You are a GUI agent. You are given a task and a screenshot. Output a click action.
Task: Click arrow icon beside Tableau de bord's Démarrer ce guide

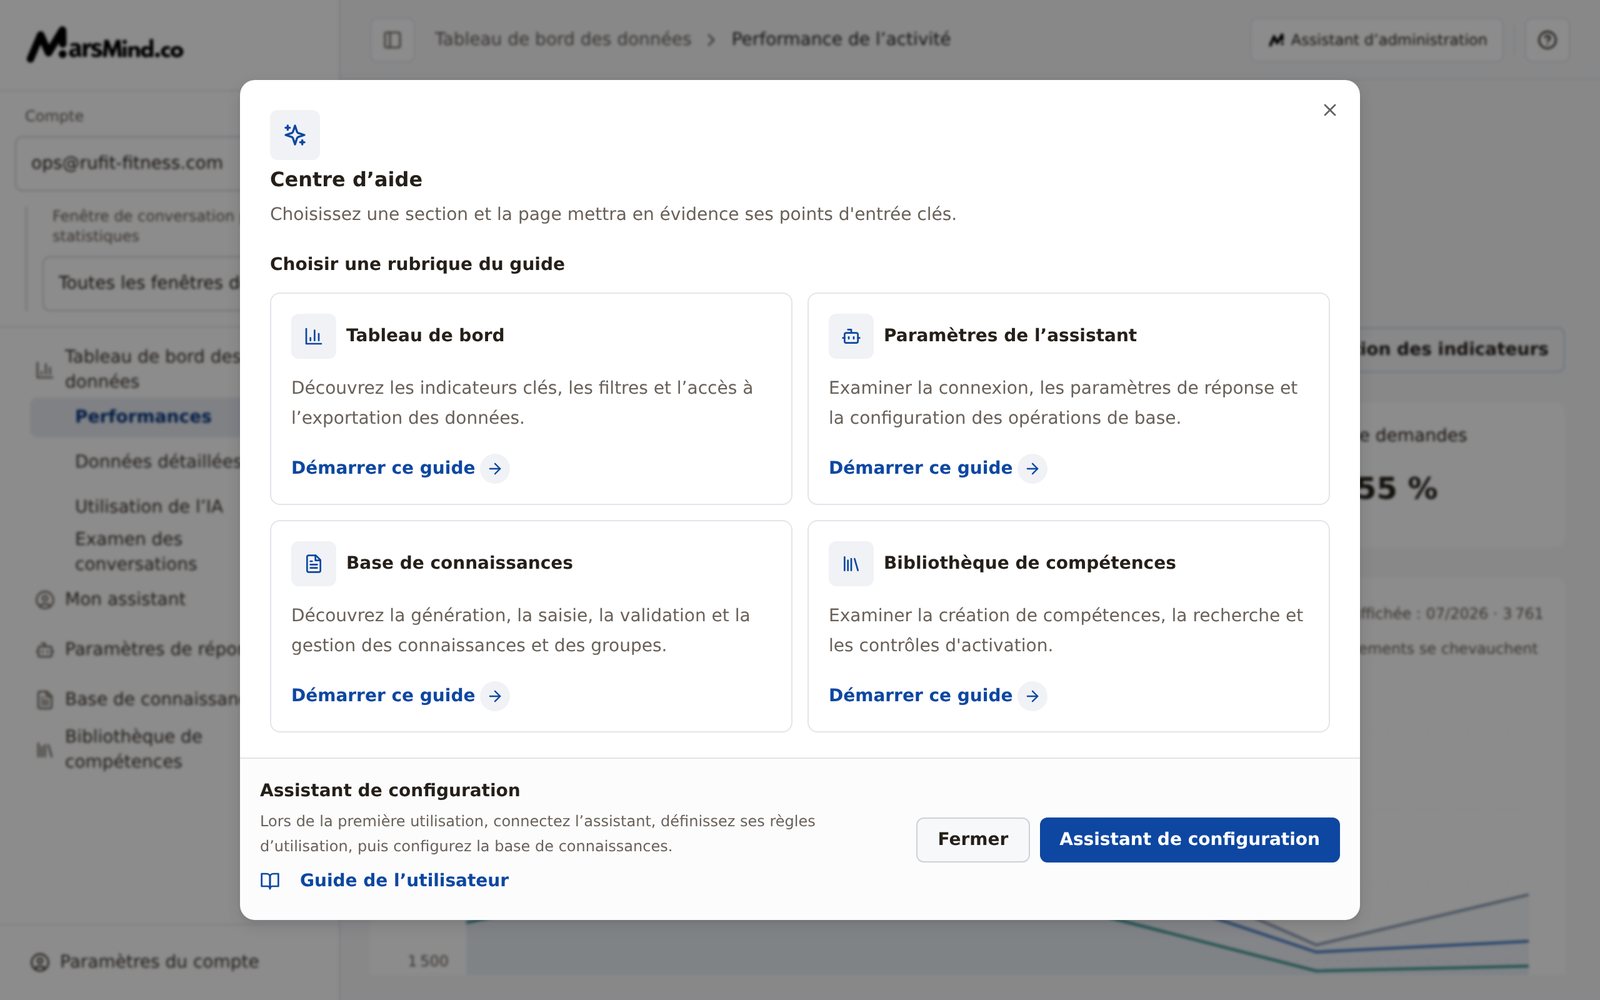tap(495, 468)
